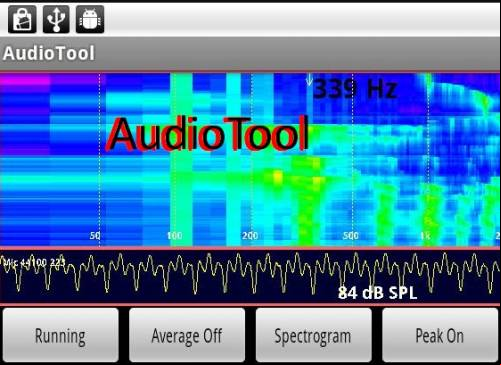
Task: Tap the yellow waveform oscilloscope trace
Action: (250, 273)
